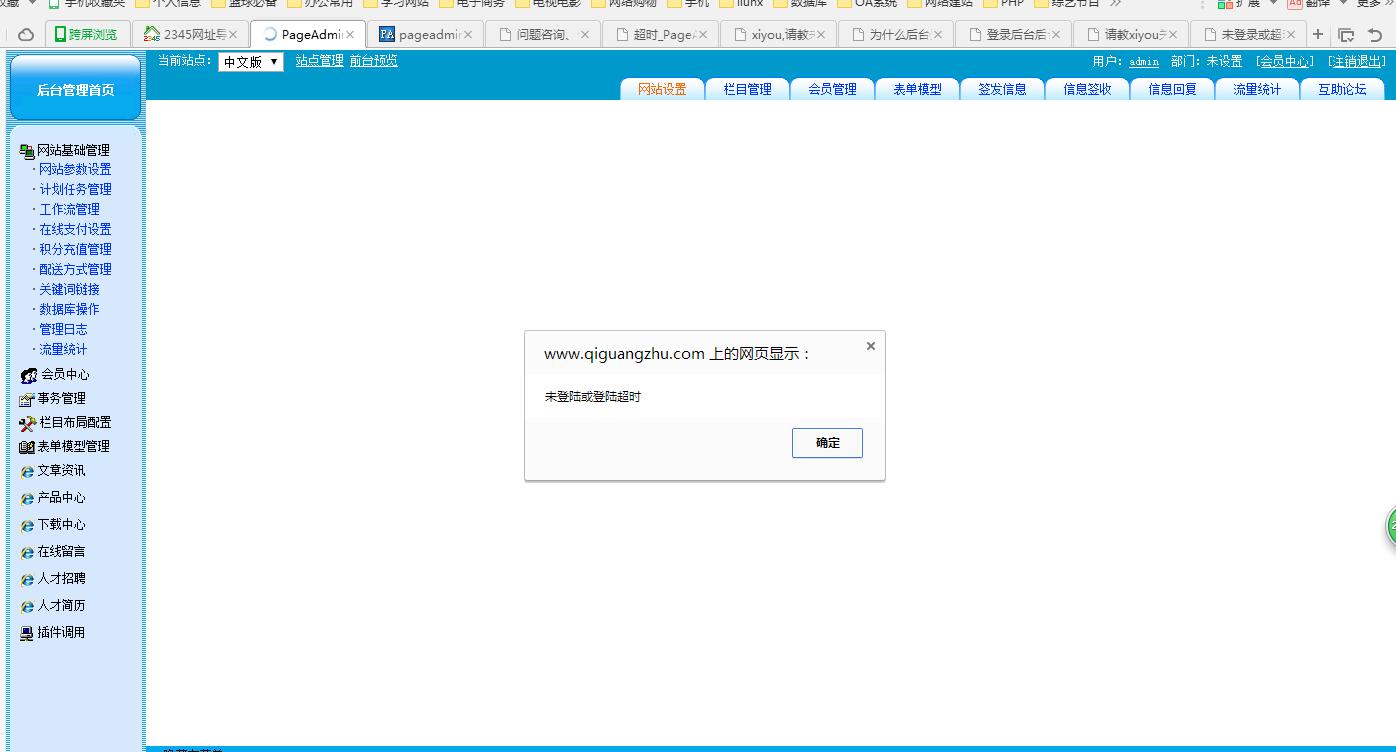Screen dimensions: 1396x752
Task: Switch to the 2345网址导航 browser tab
Action: pyautogui.click(x=191, y=34)
